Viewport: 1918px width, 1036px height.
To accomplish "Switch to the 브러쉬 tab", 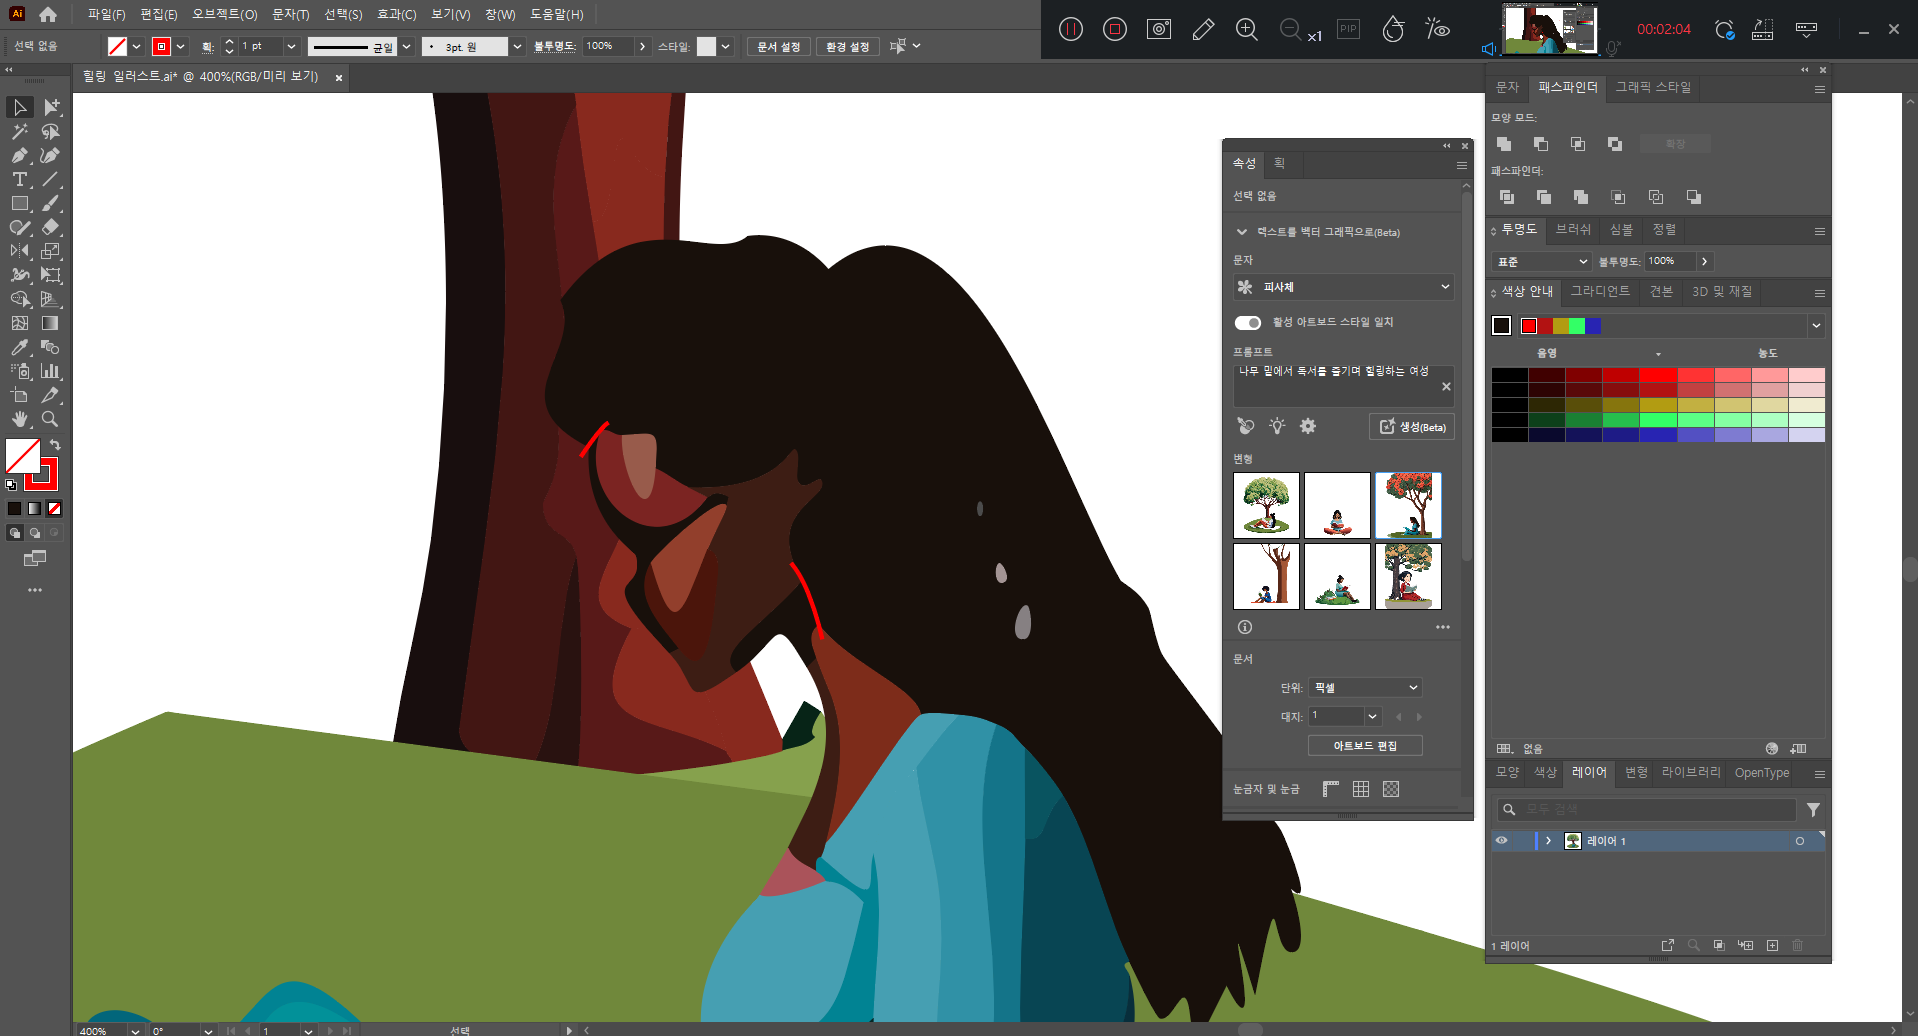I will click(1573, 229).
